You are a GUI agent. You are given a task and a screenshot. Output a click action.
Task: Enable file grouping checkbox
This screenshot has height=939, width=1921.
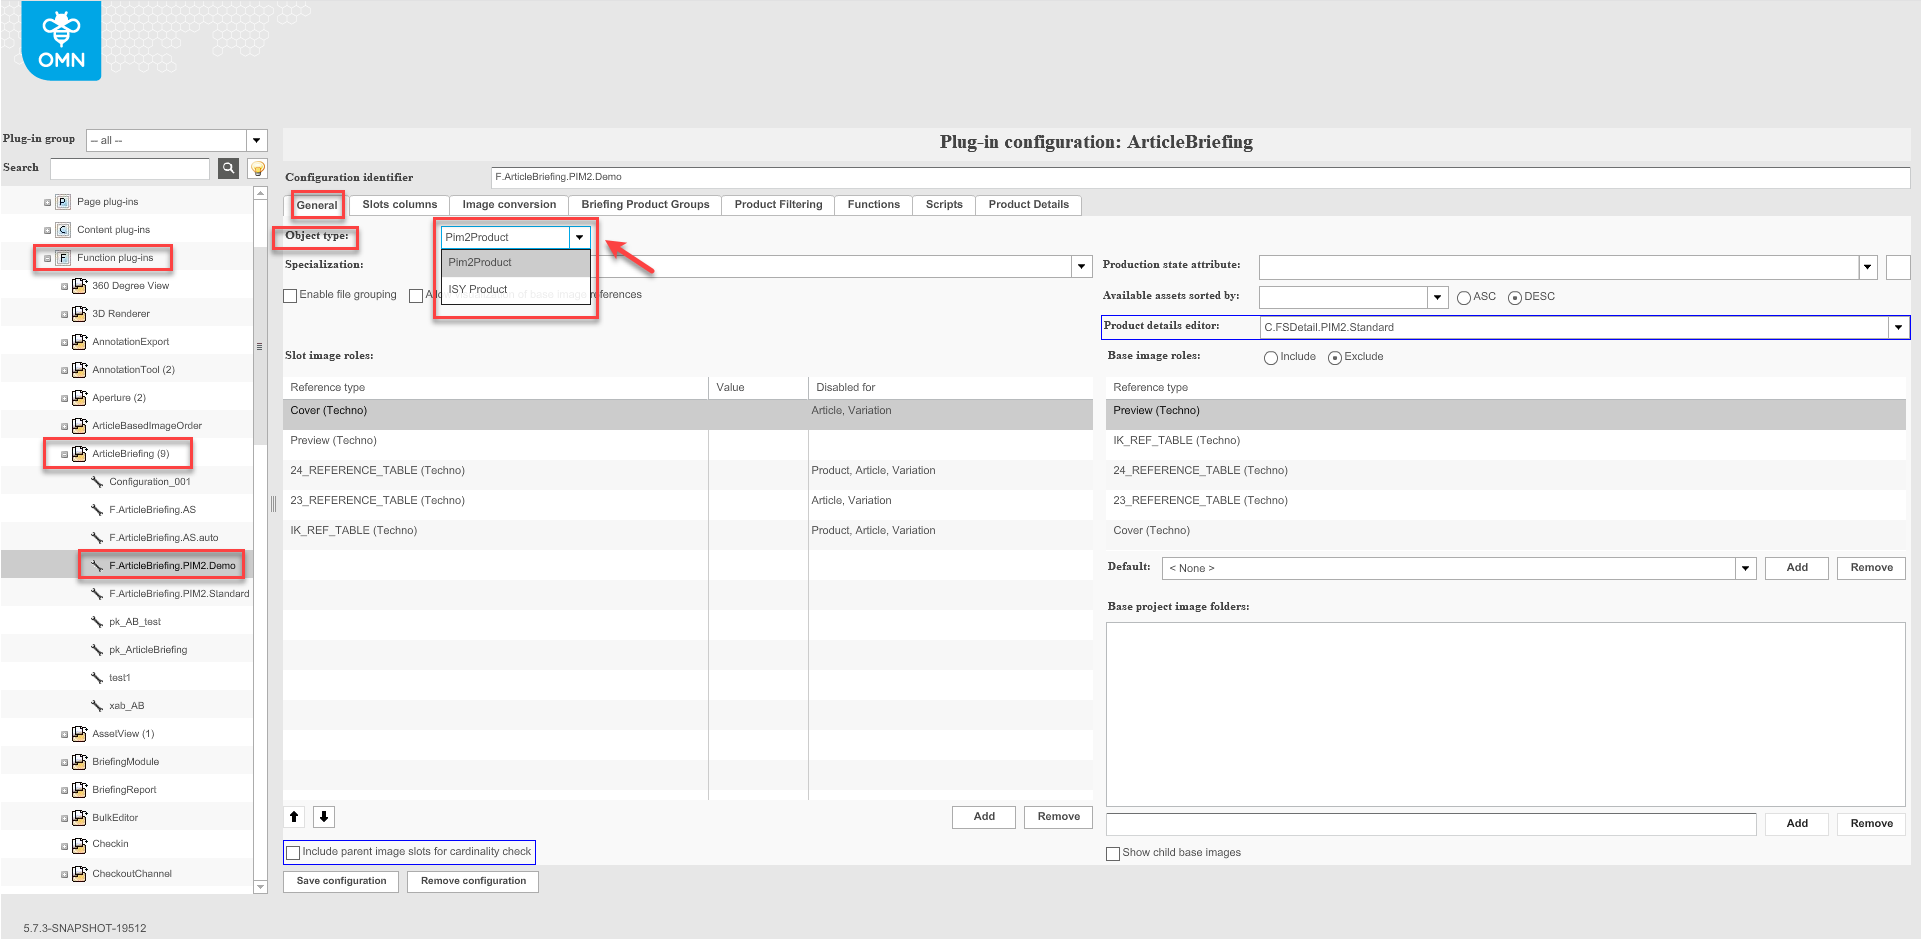point(291,296)
